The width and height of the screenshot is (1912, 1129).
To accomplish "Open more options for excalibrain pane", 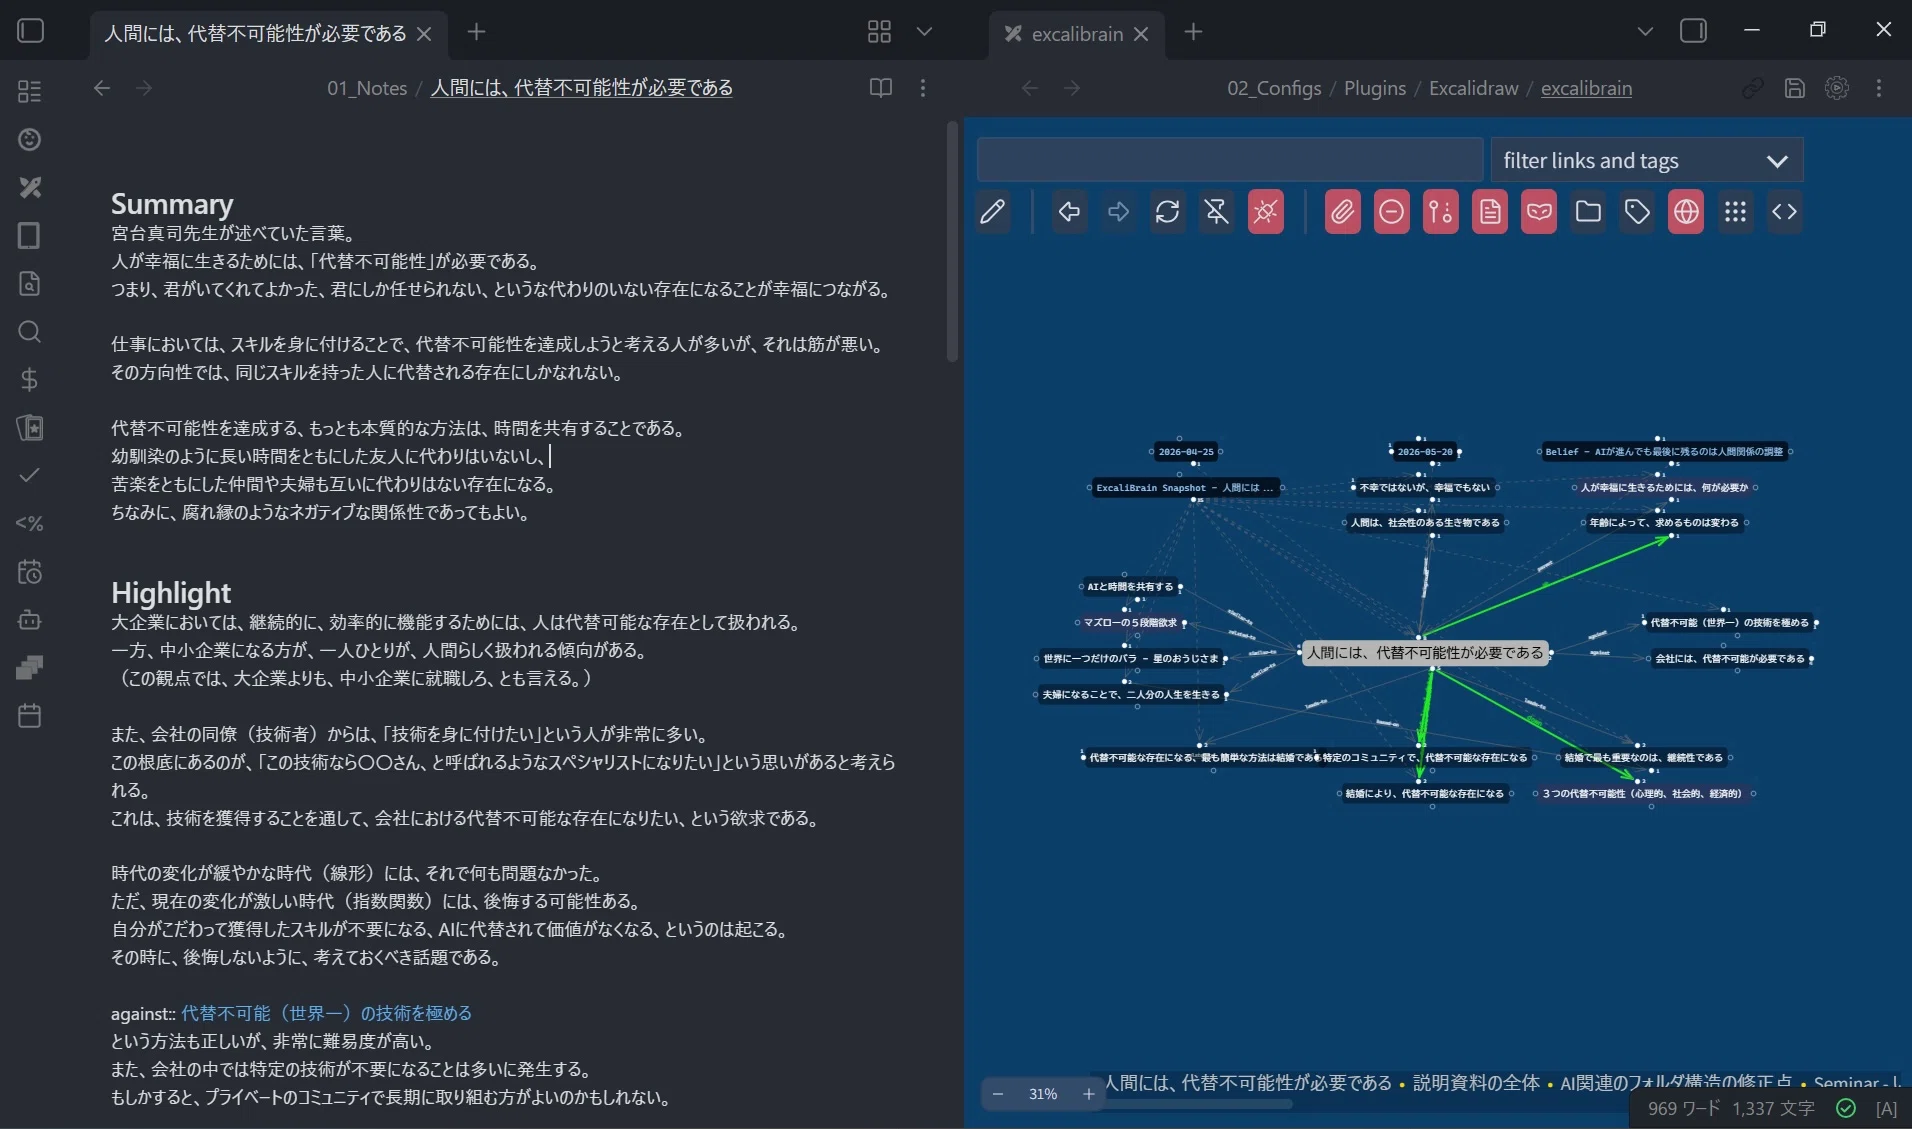I will (x=1879, y=88).
